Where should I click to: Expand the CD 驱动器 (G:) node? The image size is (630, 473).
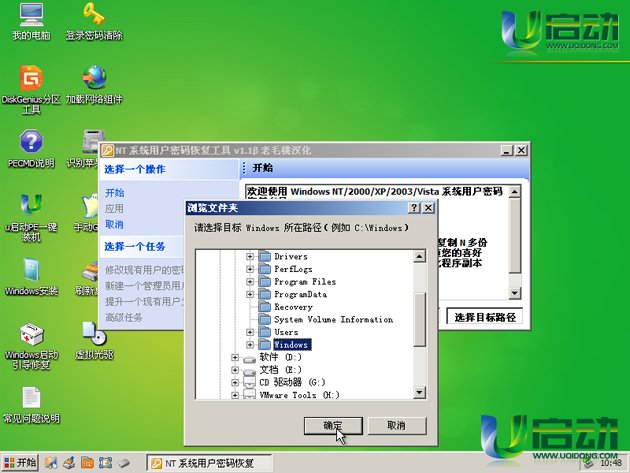235,382
